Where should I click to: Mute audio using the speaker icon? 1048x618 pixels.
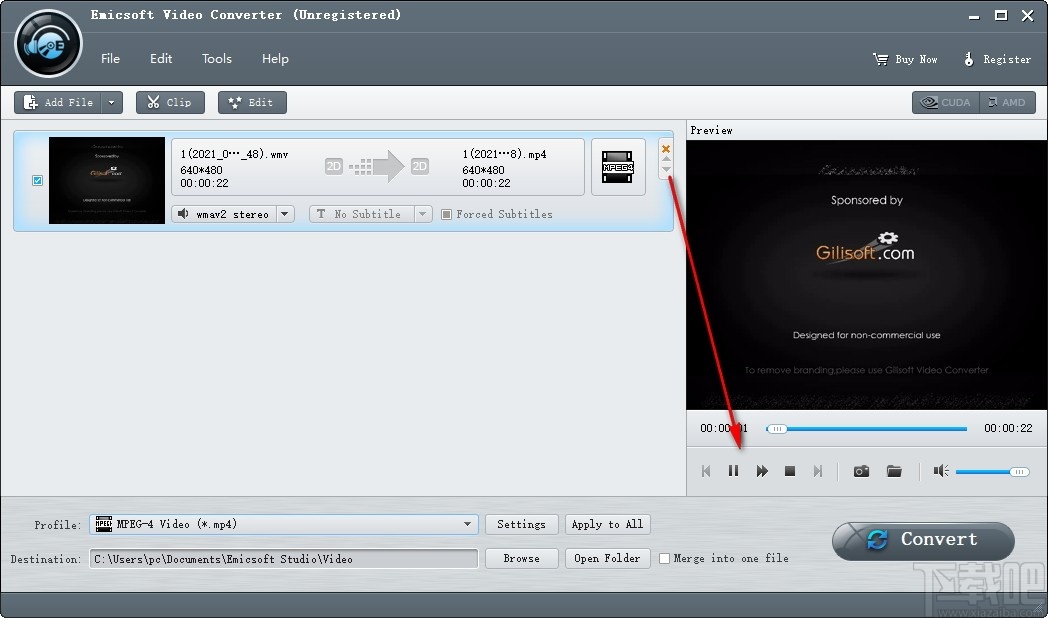(x=940, y=470)
